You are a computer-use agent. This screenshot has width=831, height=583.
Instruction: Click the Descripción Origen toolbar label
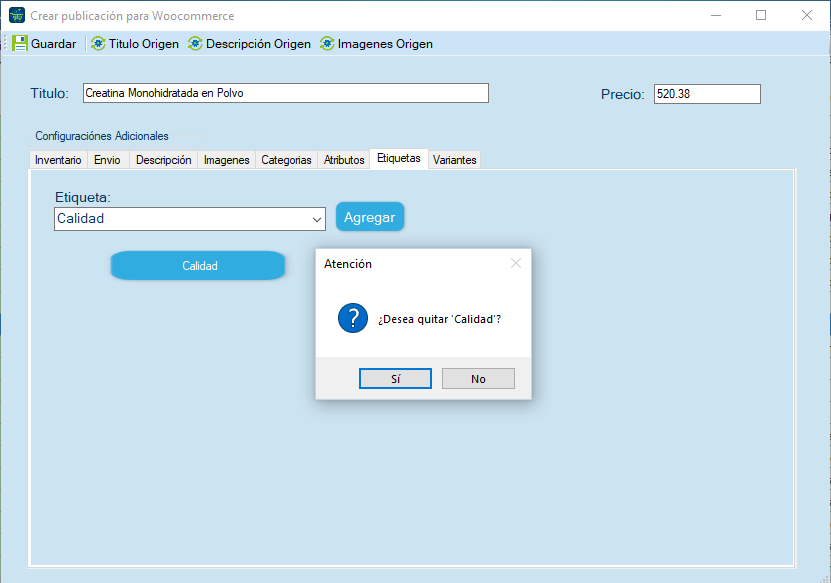[x=258, y=44]
